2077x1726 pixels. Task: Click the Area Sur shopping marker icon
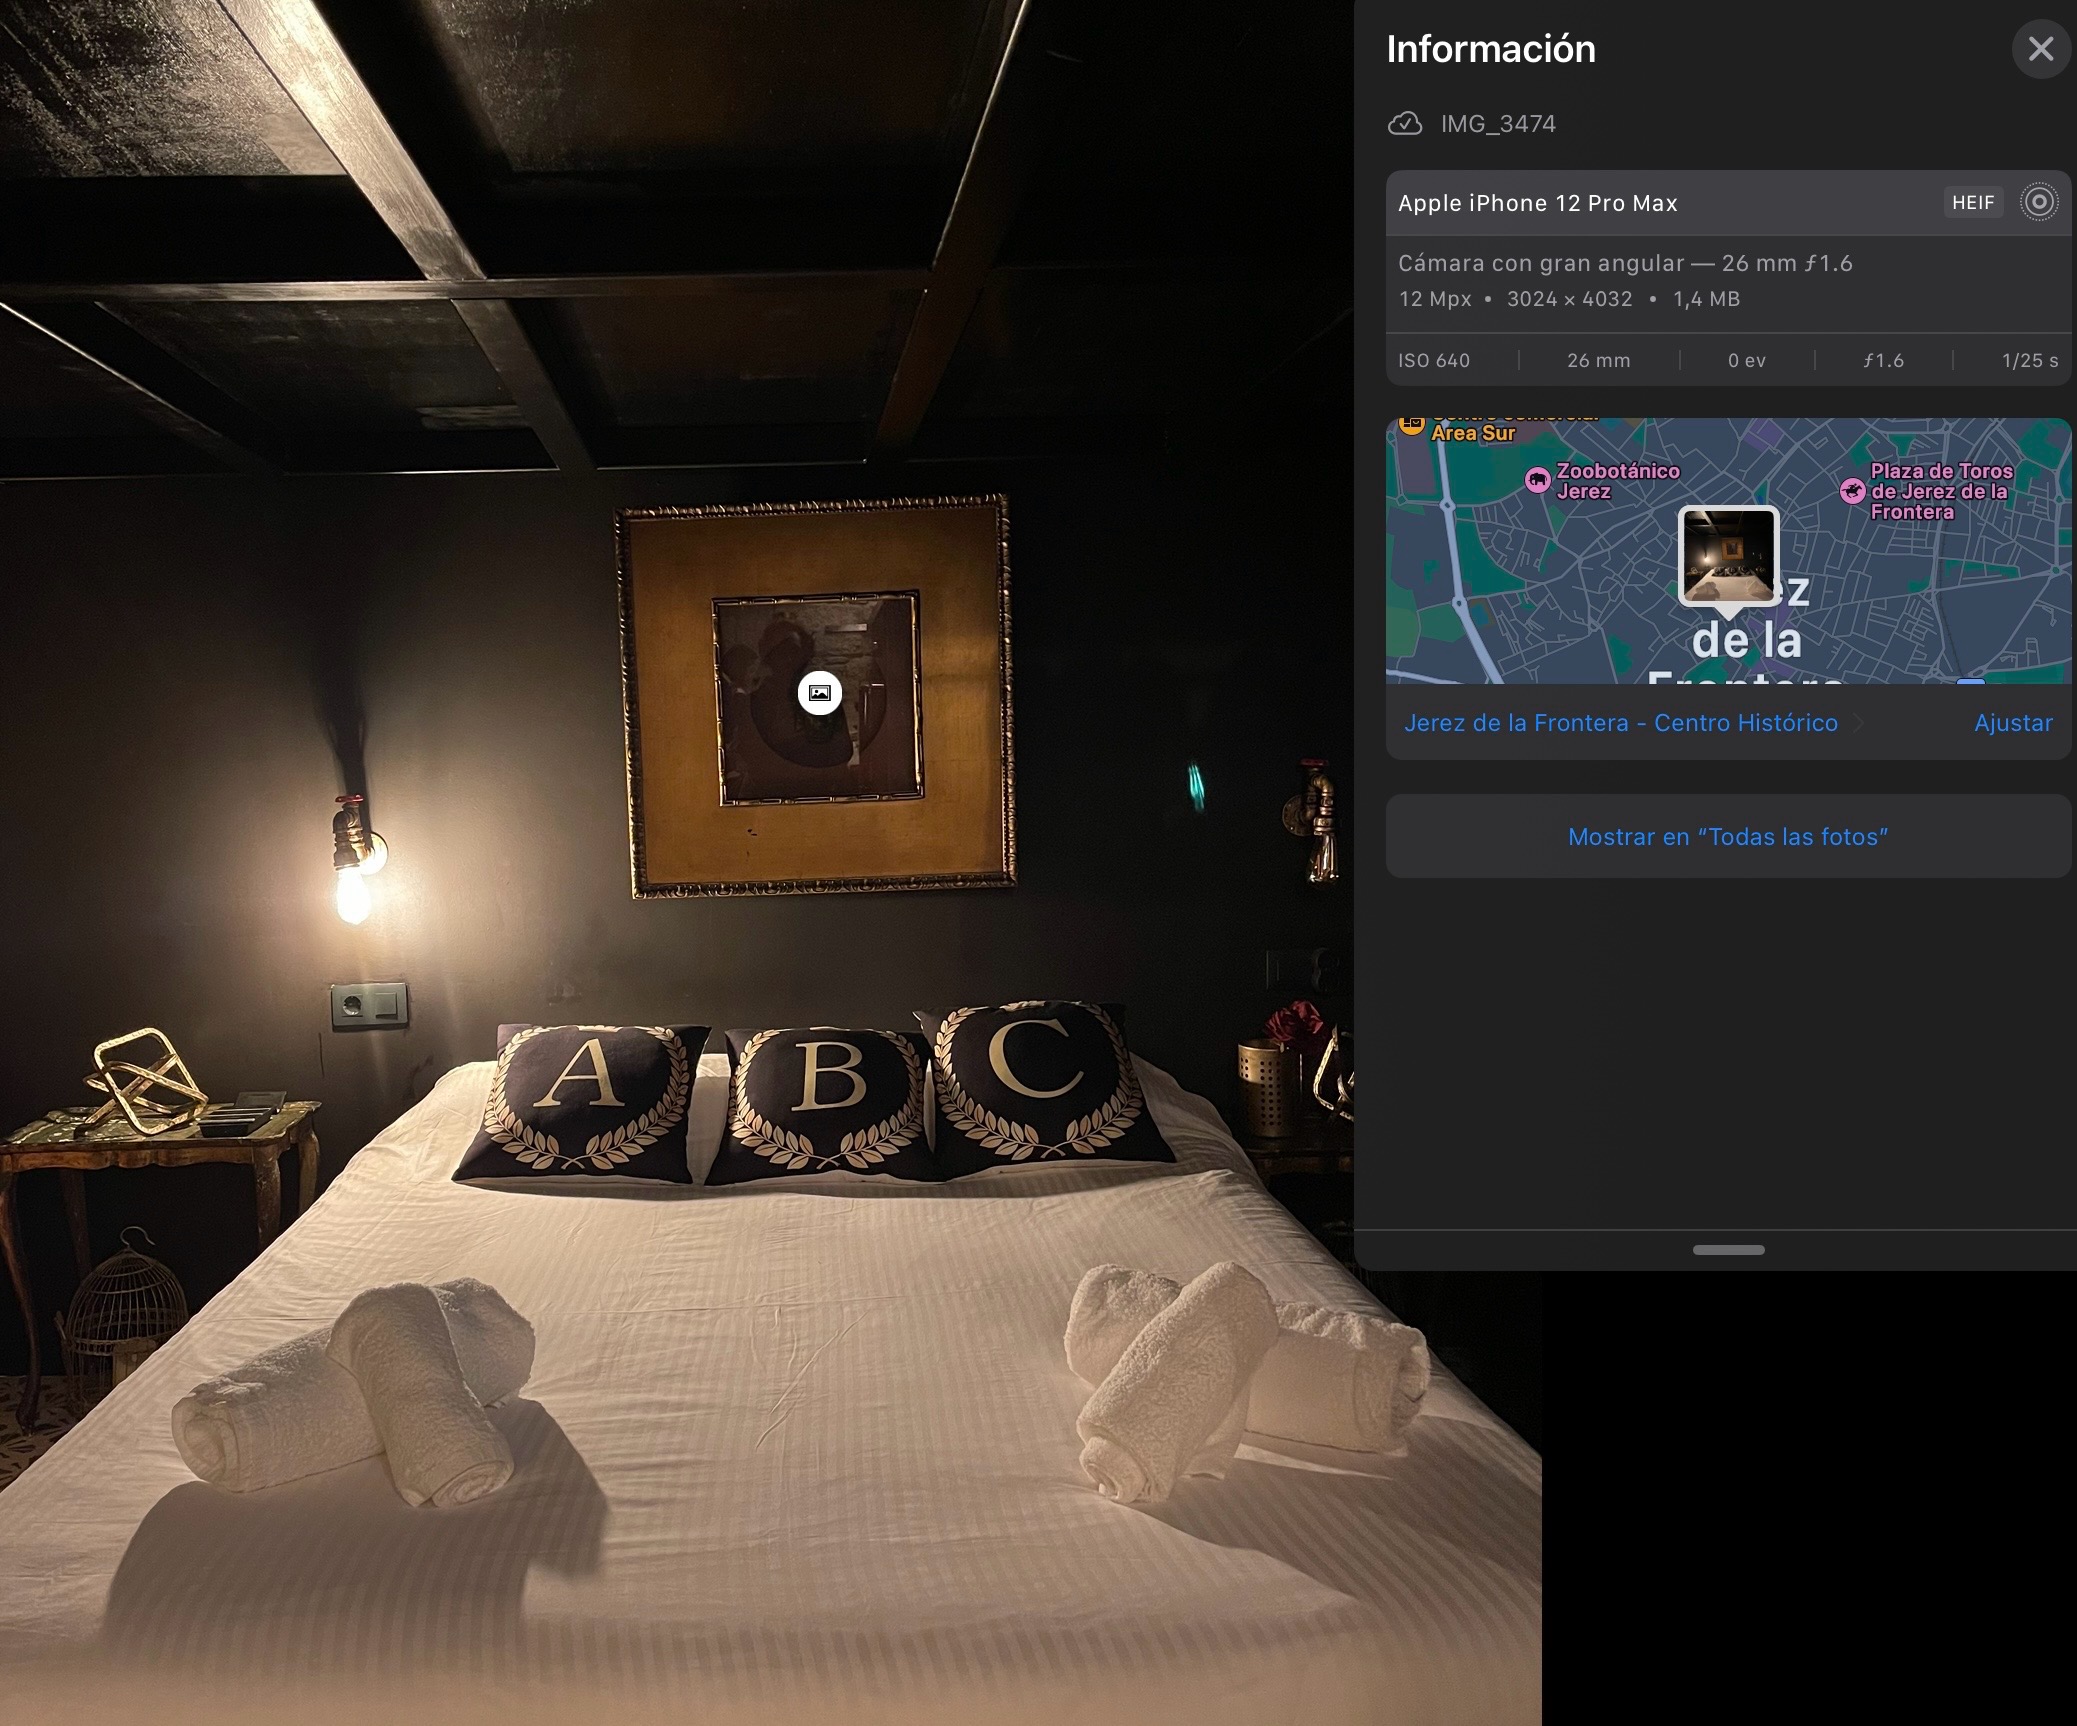[x=1411, y=426]
